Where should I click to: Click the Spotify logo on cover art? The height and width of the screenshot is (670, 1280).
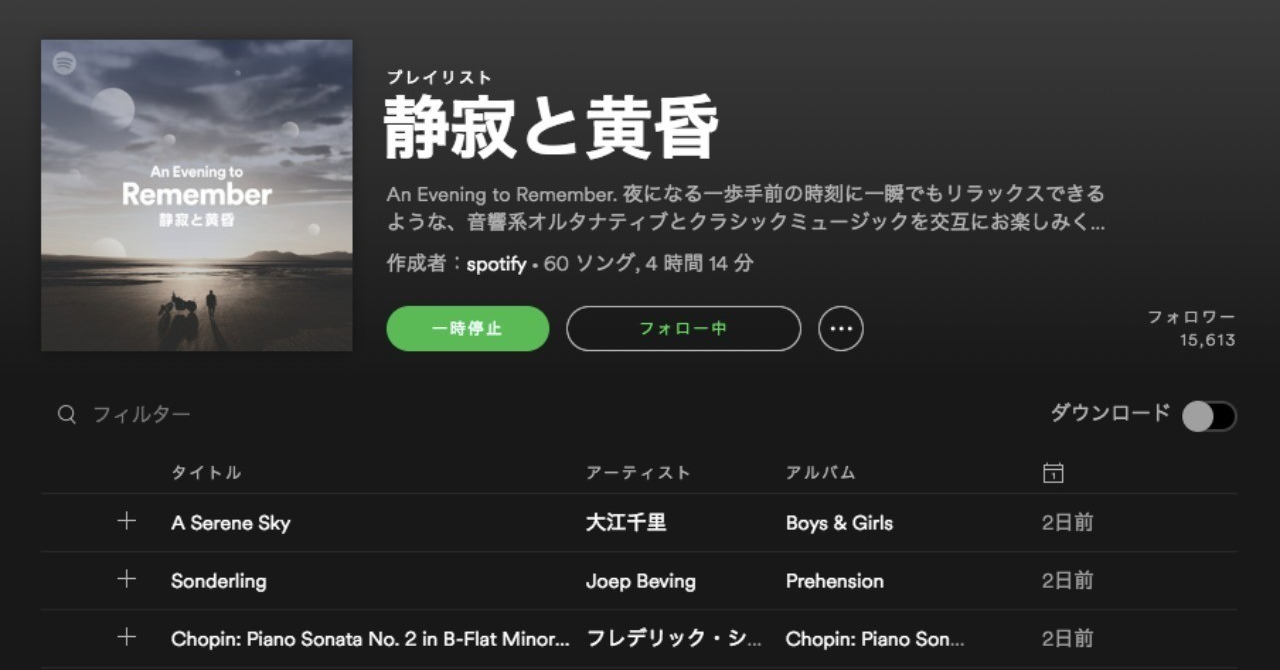point(65,63)
